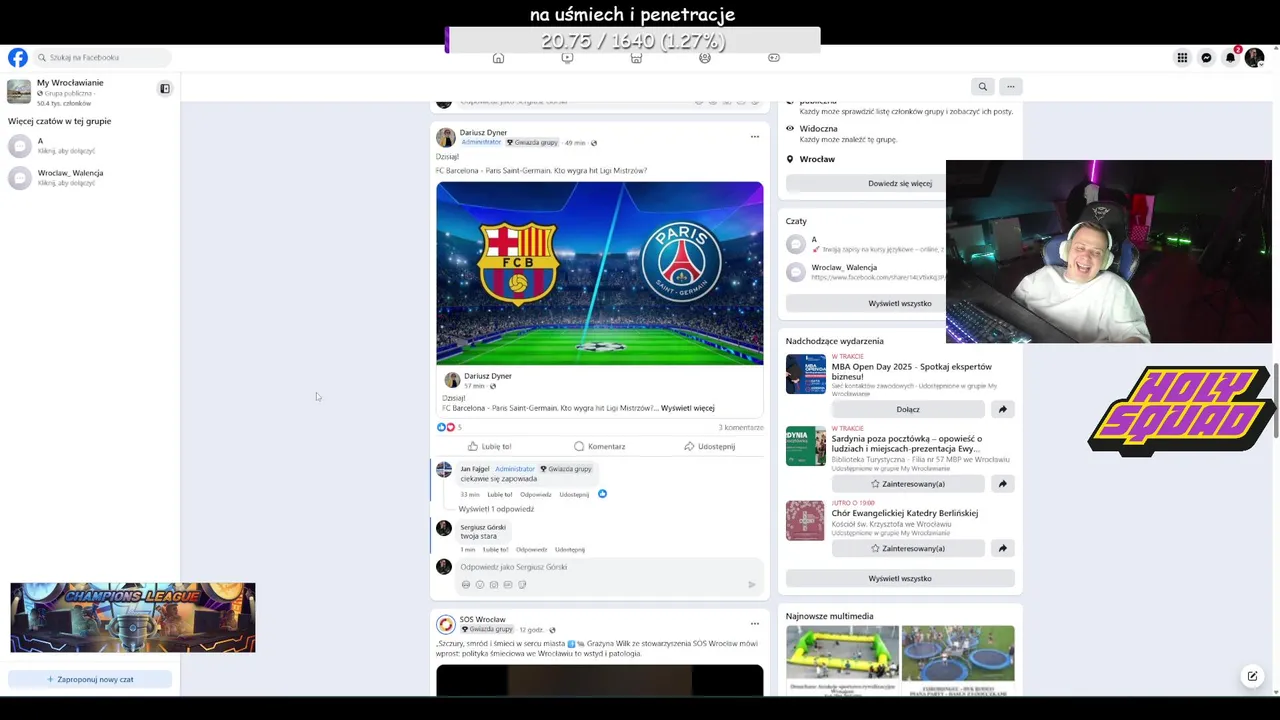Screen dimensions: 1280x720
Task: Expand post text with Wyświetl więcej
Action: tap(687, 408)
